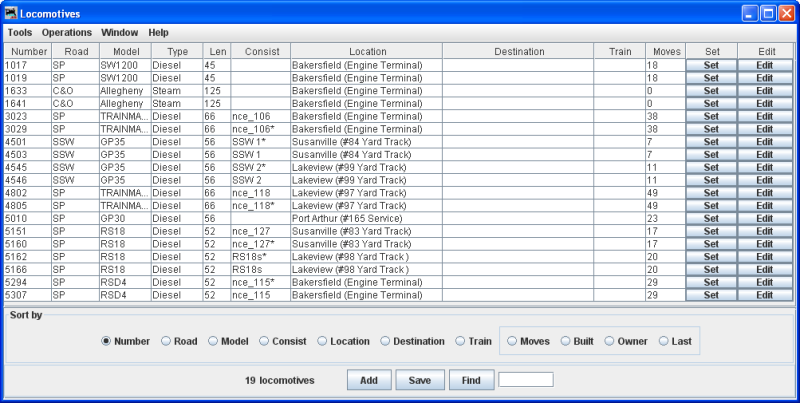800x403 pixels.
Task: Sort by Model radio option
Action: pyautogui.click(x=214, y=341)
